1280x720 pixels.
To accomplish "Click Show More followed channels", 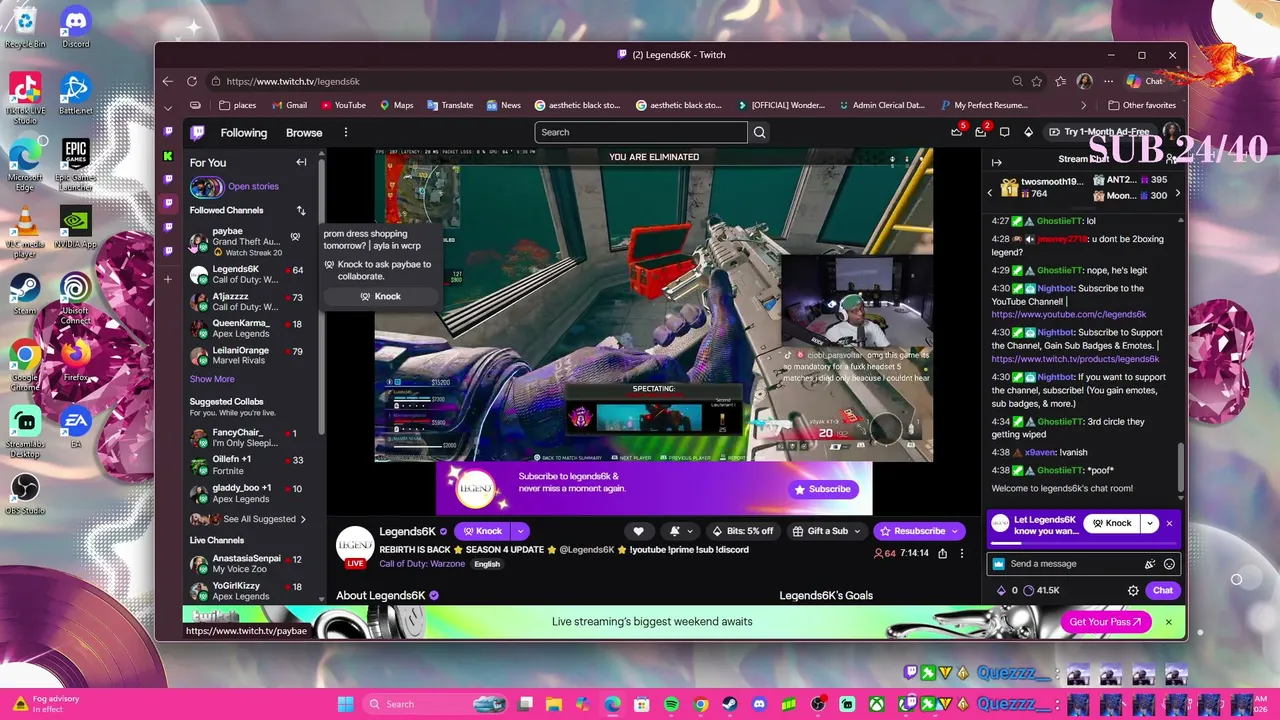I will tap(212, 379).
